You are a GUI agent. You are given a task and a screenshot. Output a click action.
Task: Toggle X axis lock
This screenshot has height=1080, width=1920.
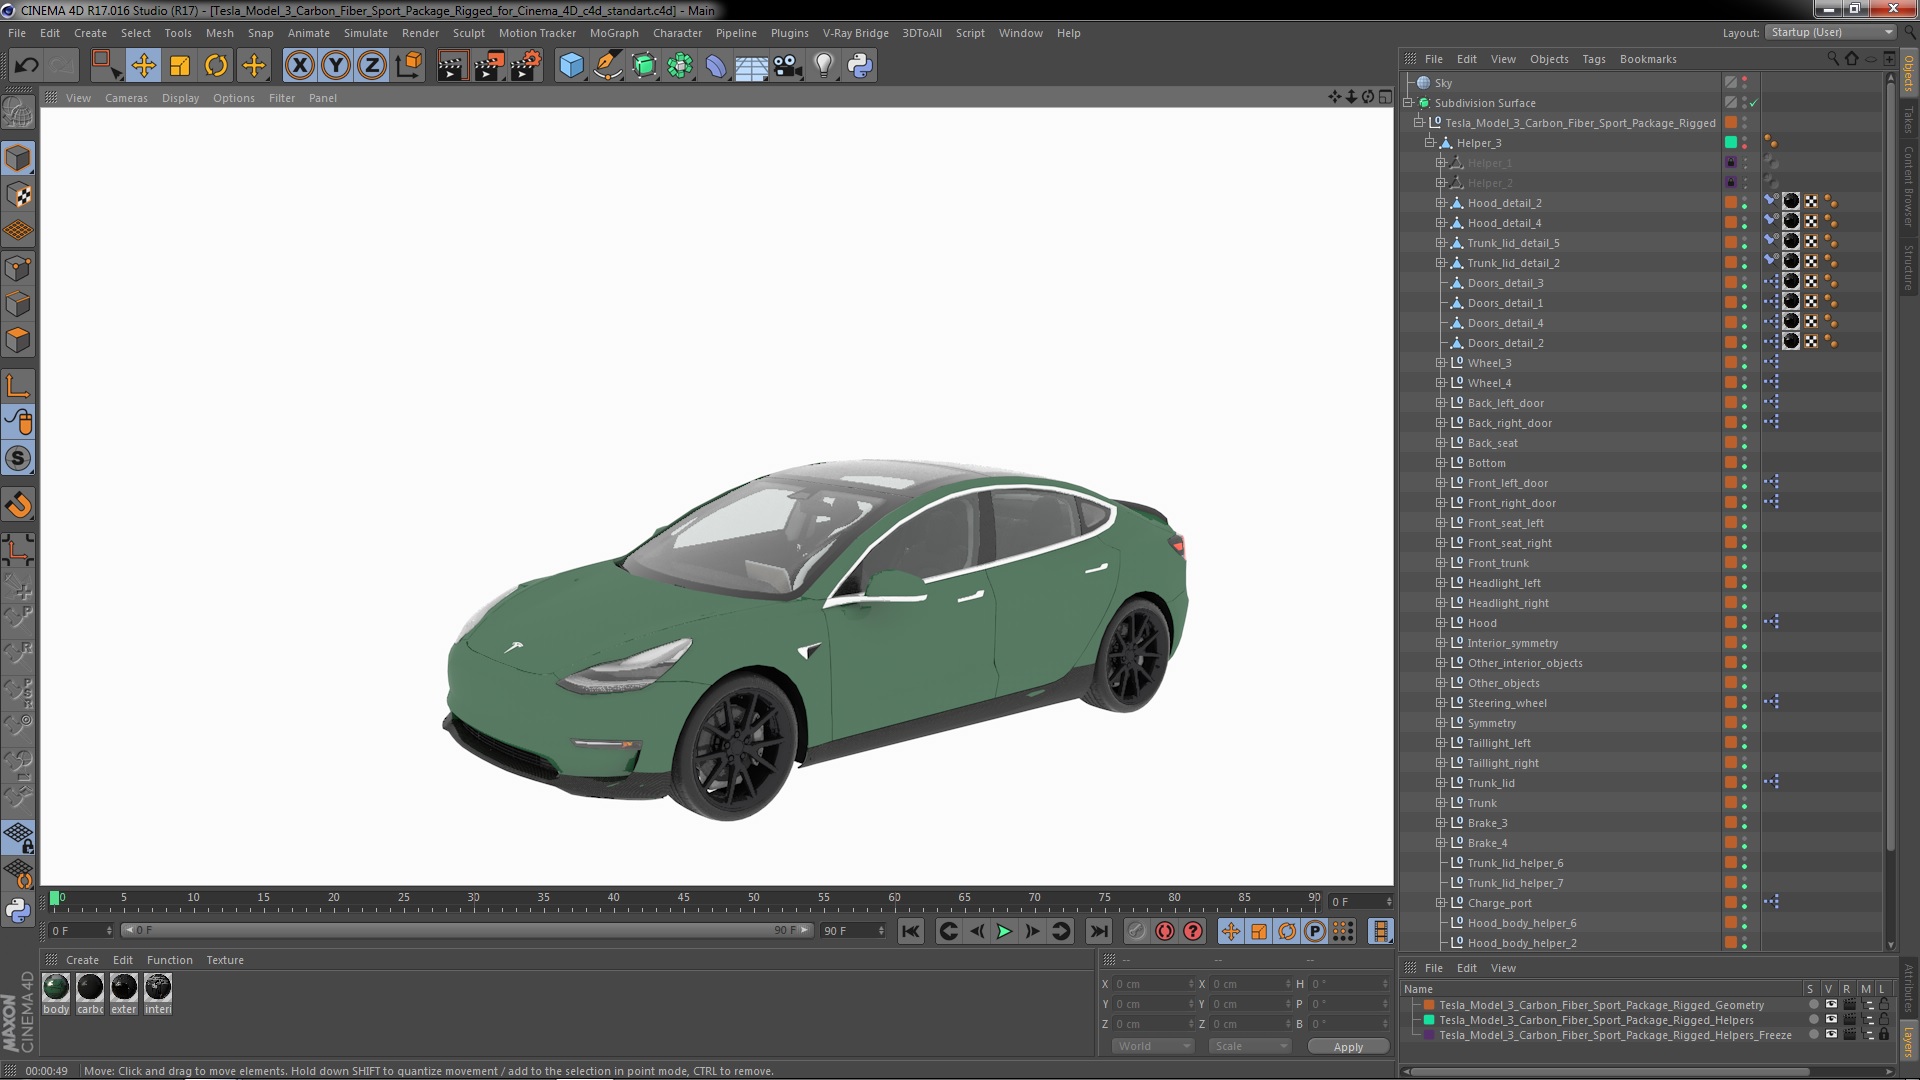tap(299, 66)
